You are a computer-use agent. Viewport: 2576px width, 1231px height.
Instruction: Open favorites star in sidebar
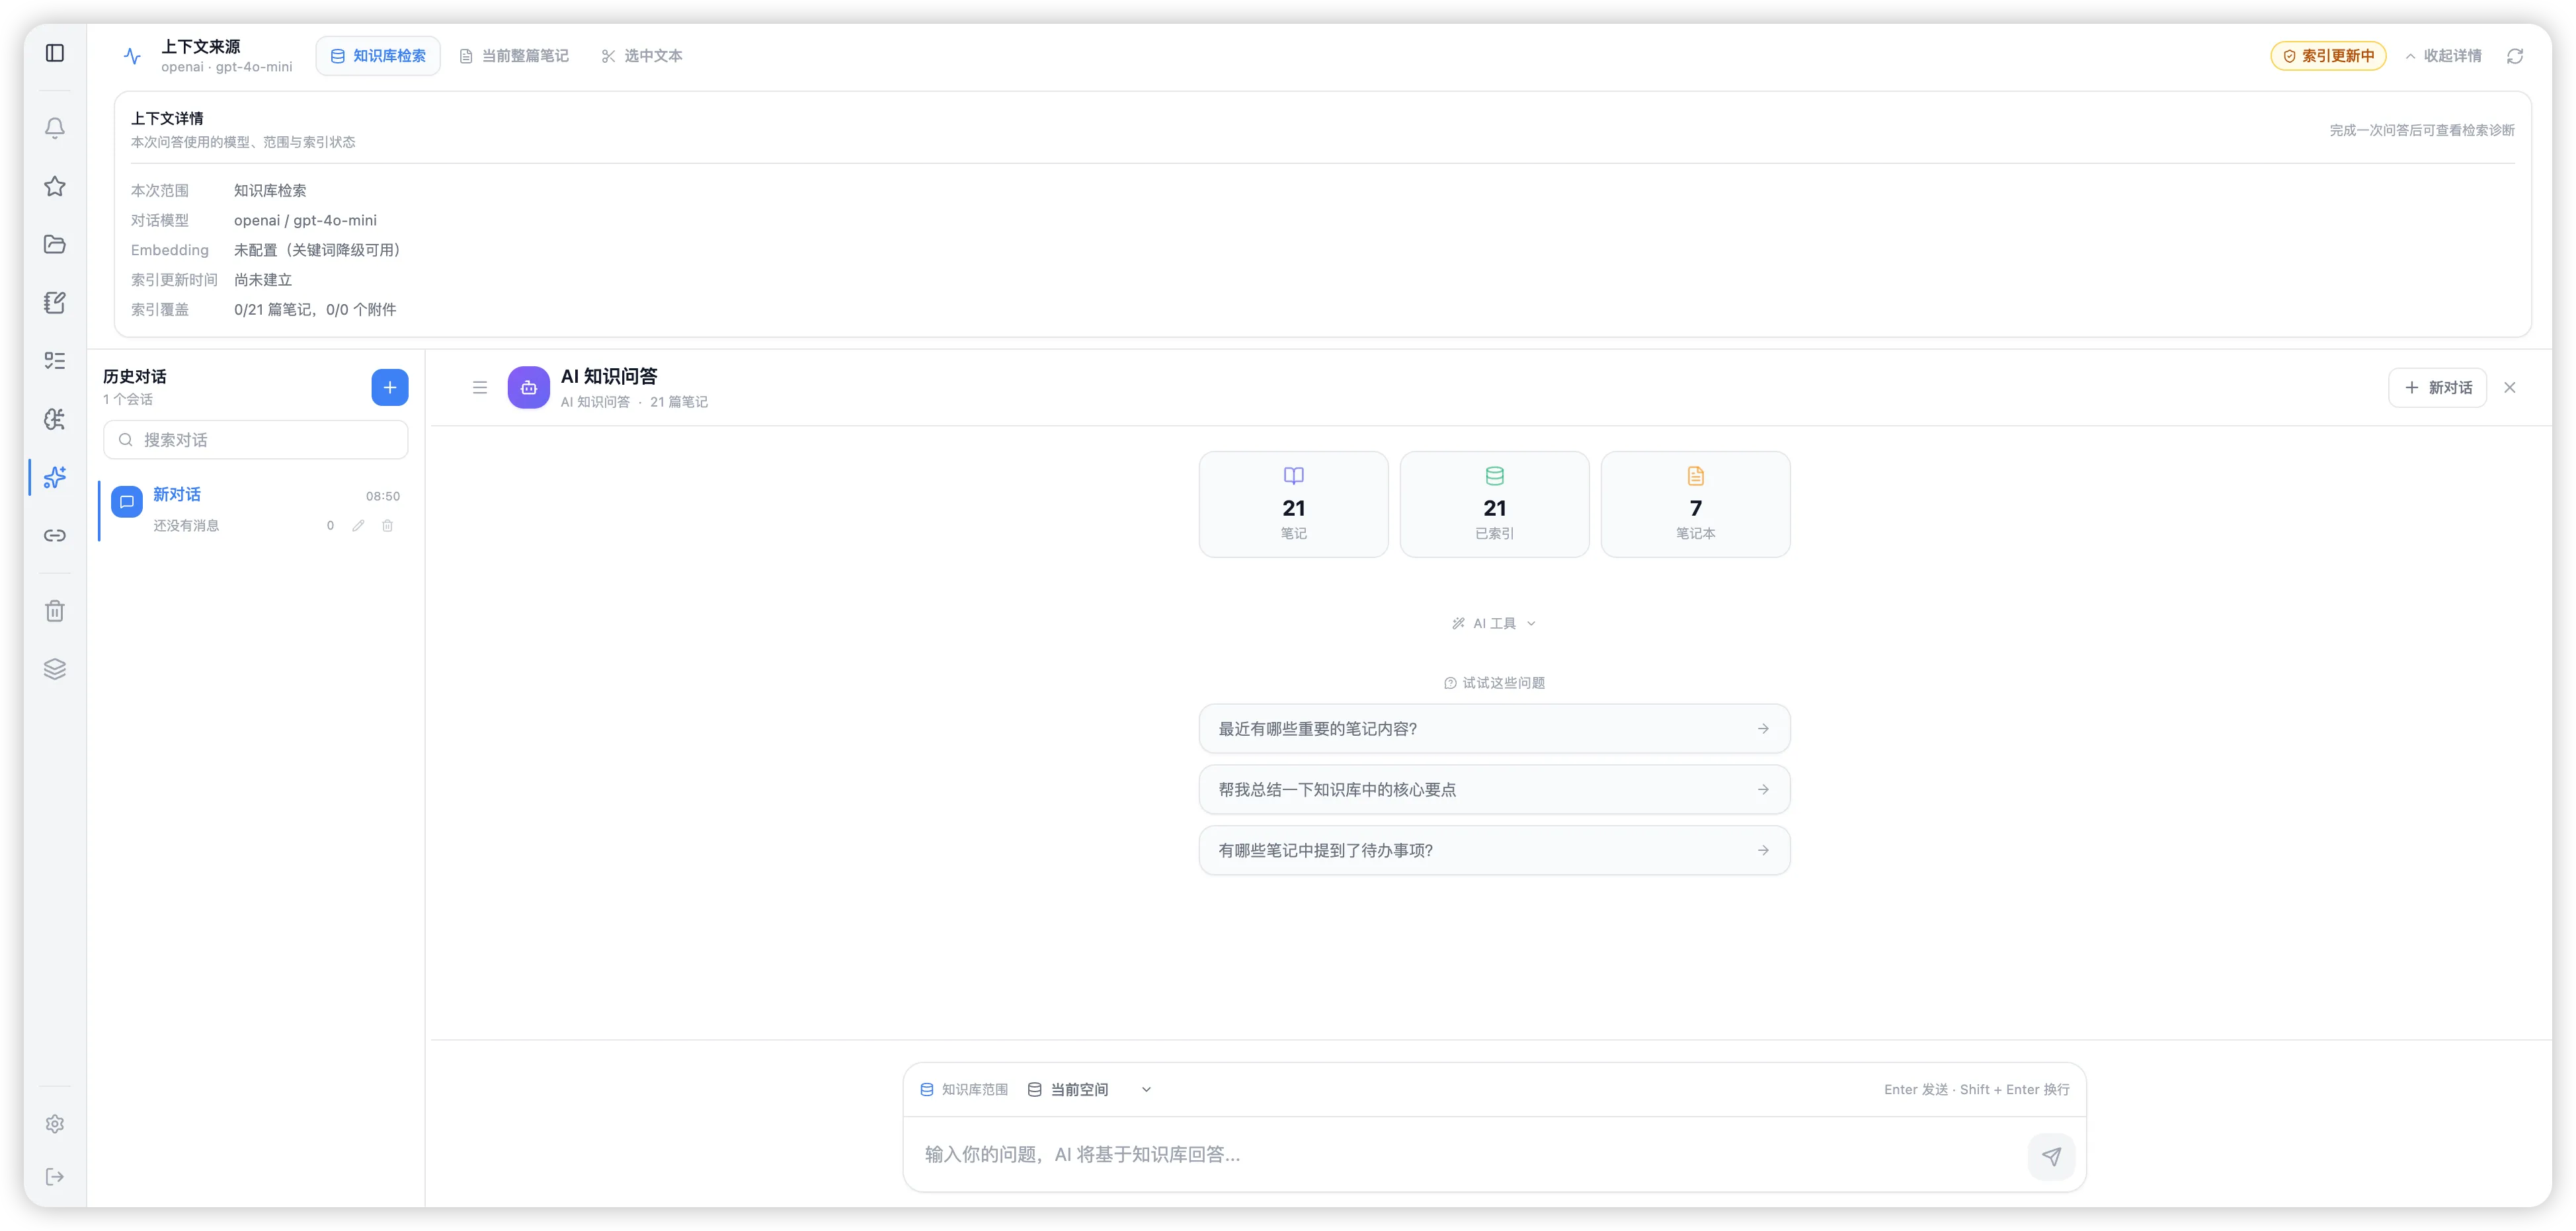[55, 186]
